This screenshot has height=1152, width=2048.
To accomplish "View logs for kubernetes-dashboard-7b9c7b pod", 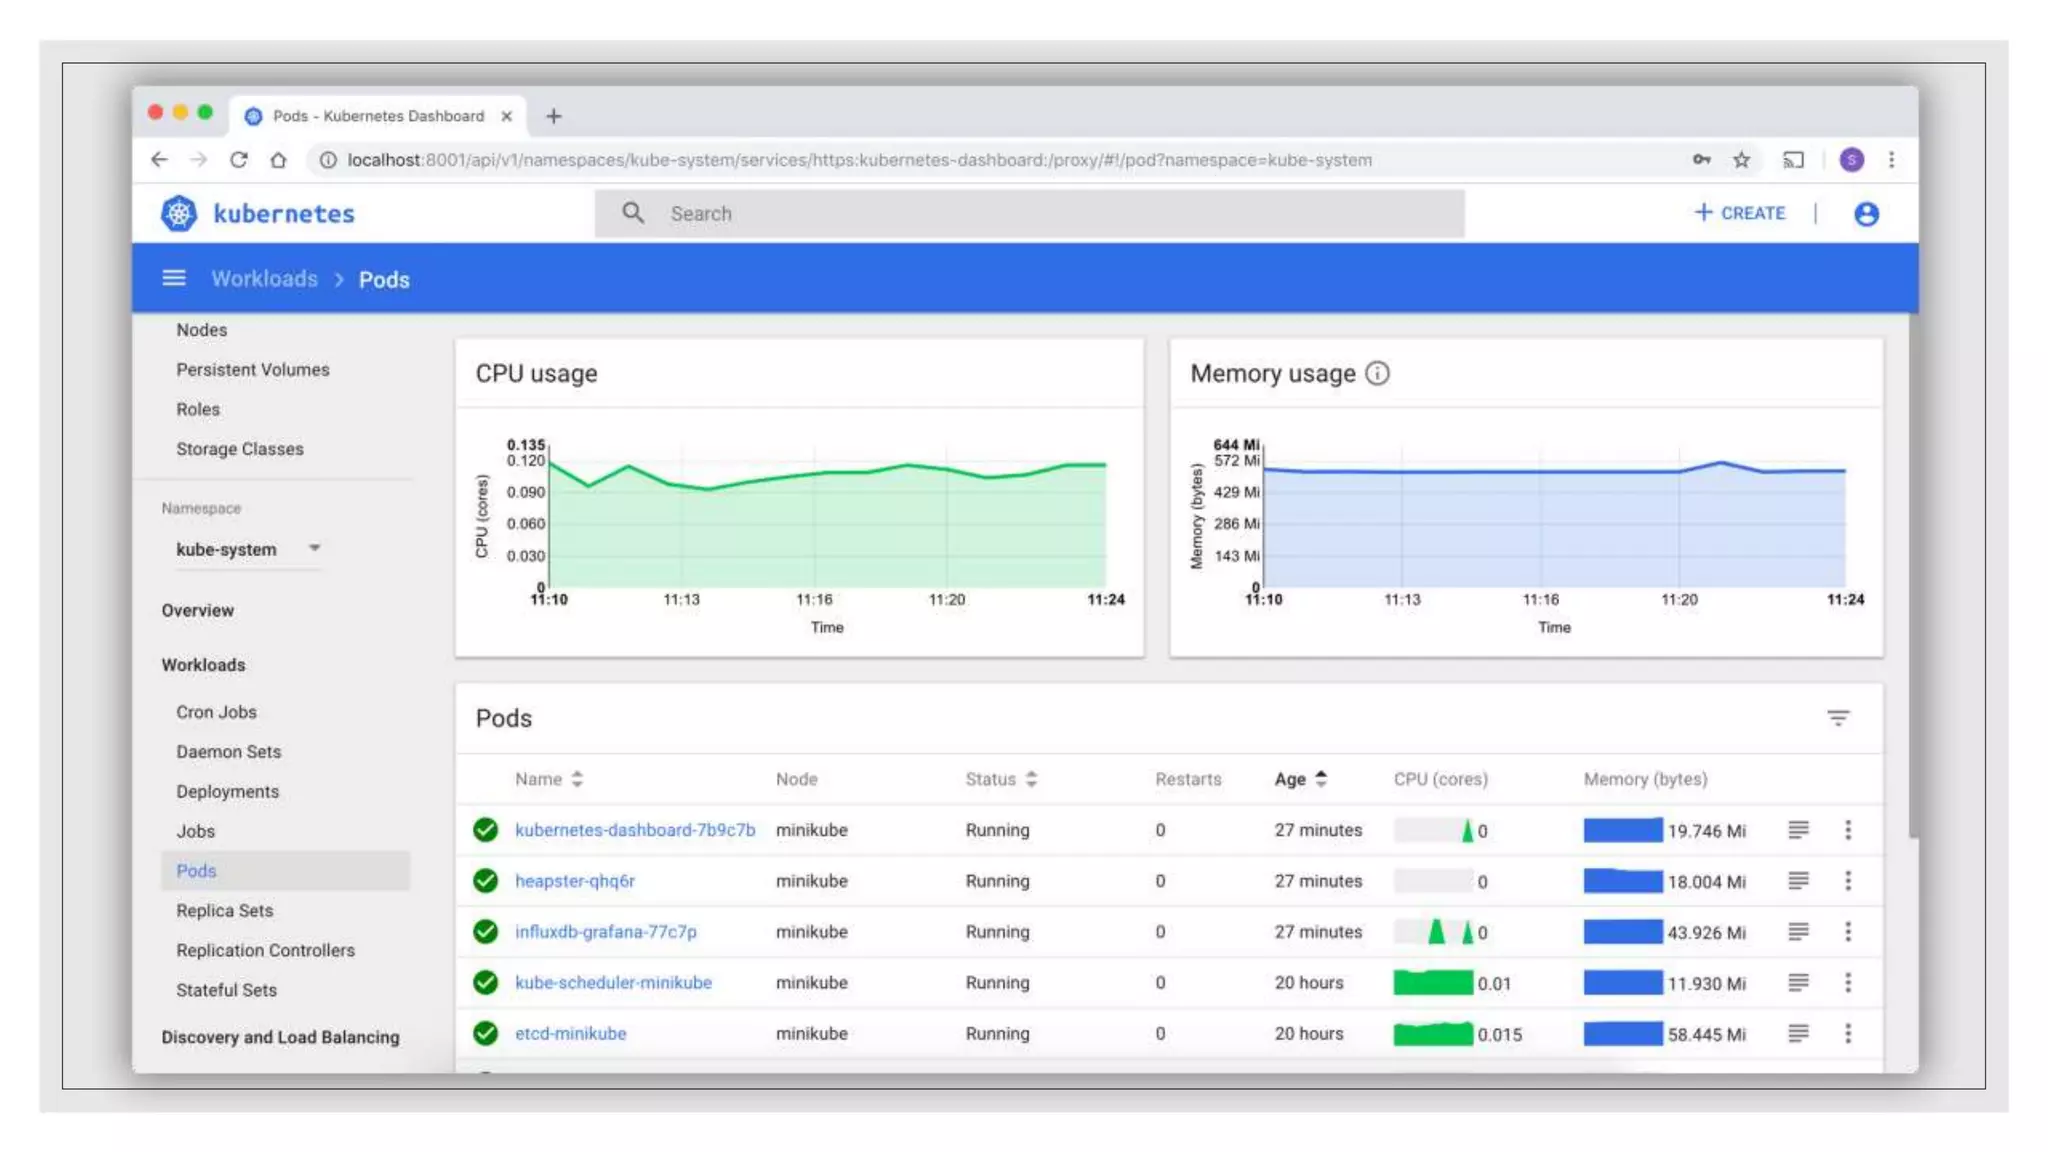I will 1798,830.
